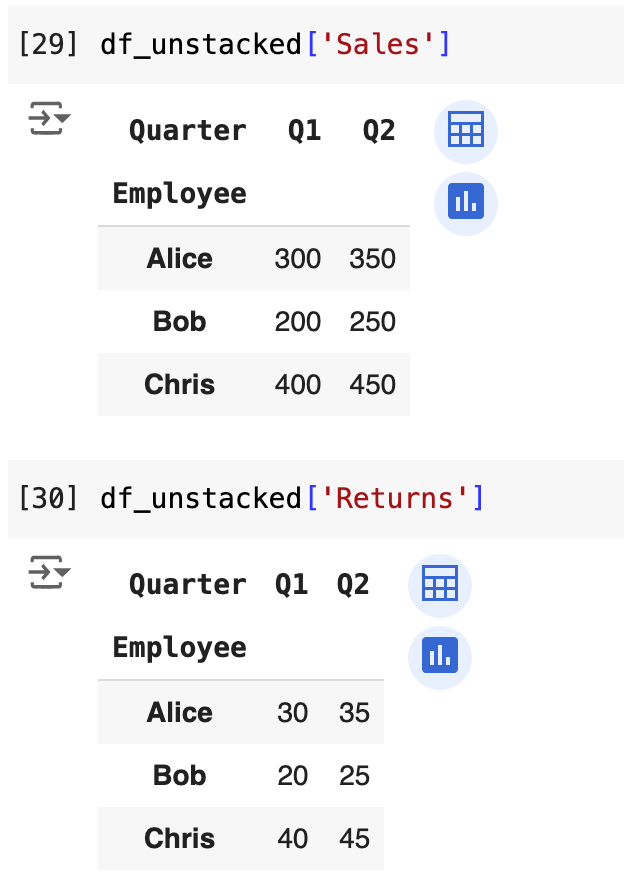624x882 pixels.
Task: Convert the Sales dataframe to interactive table
Action: click(465, 131)
